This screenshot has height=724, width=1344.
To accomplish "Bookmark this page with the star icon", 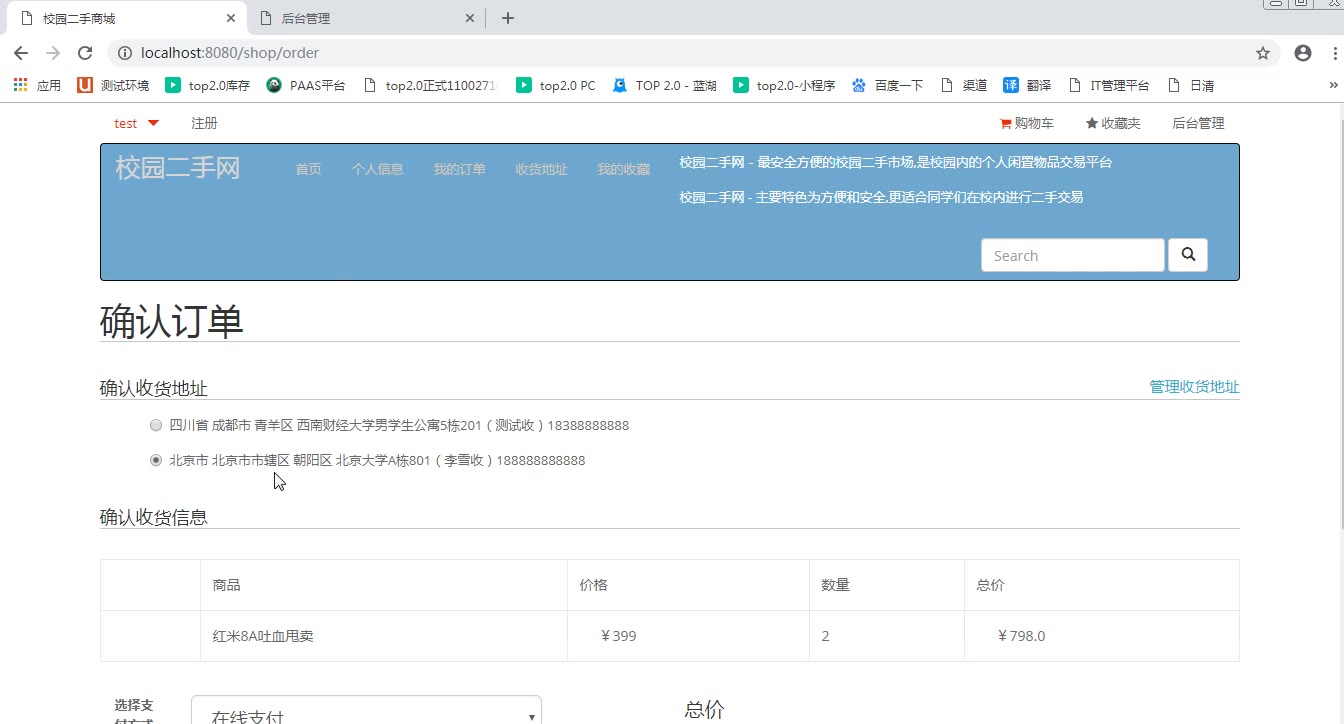I will tap(1263, 53).
